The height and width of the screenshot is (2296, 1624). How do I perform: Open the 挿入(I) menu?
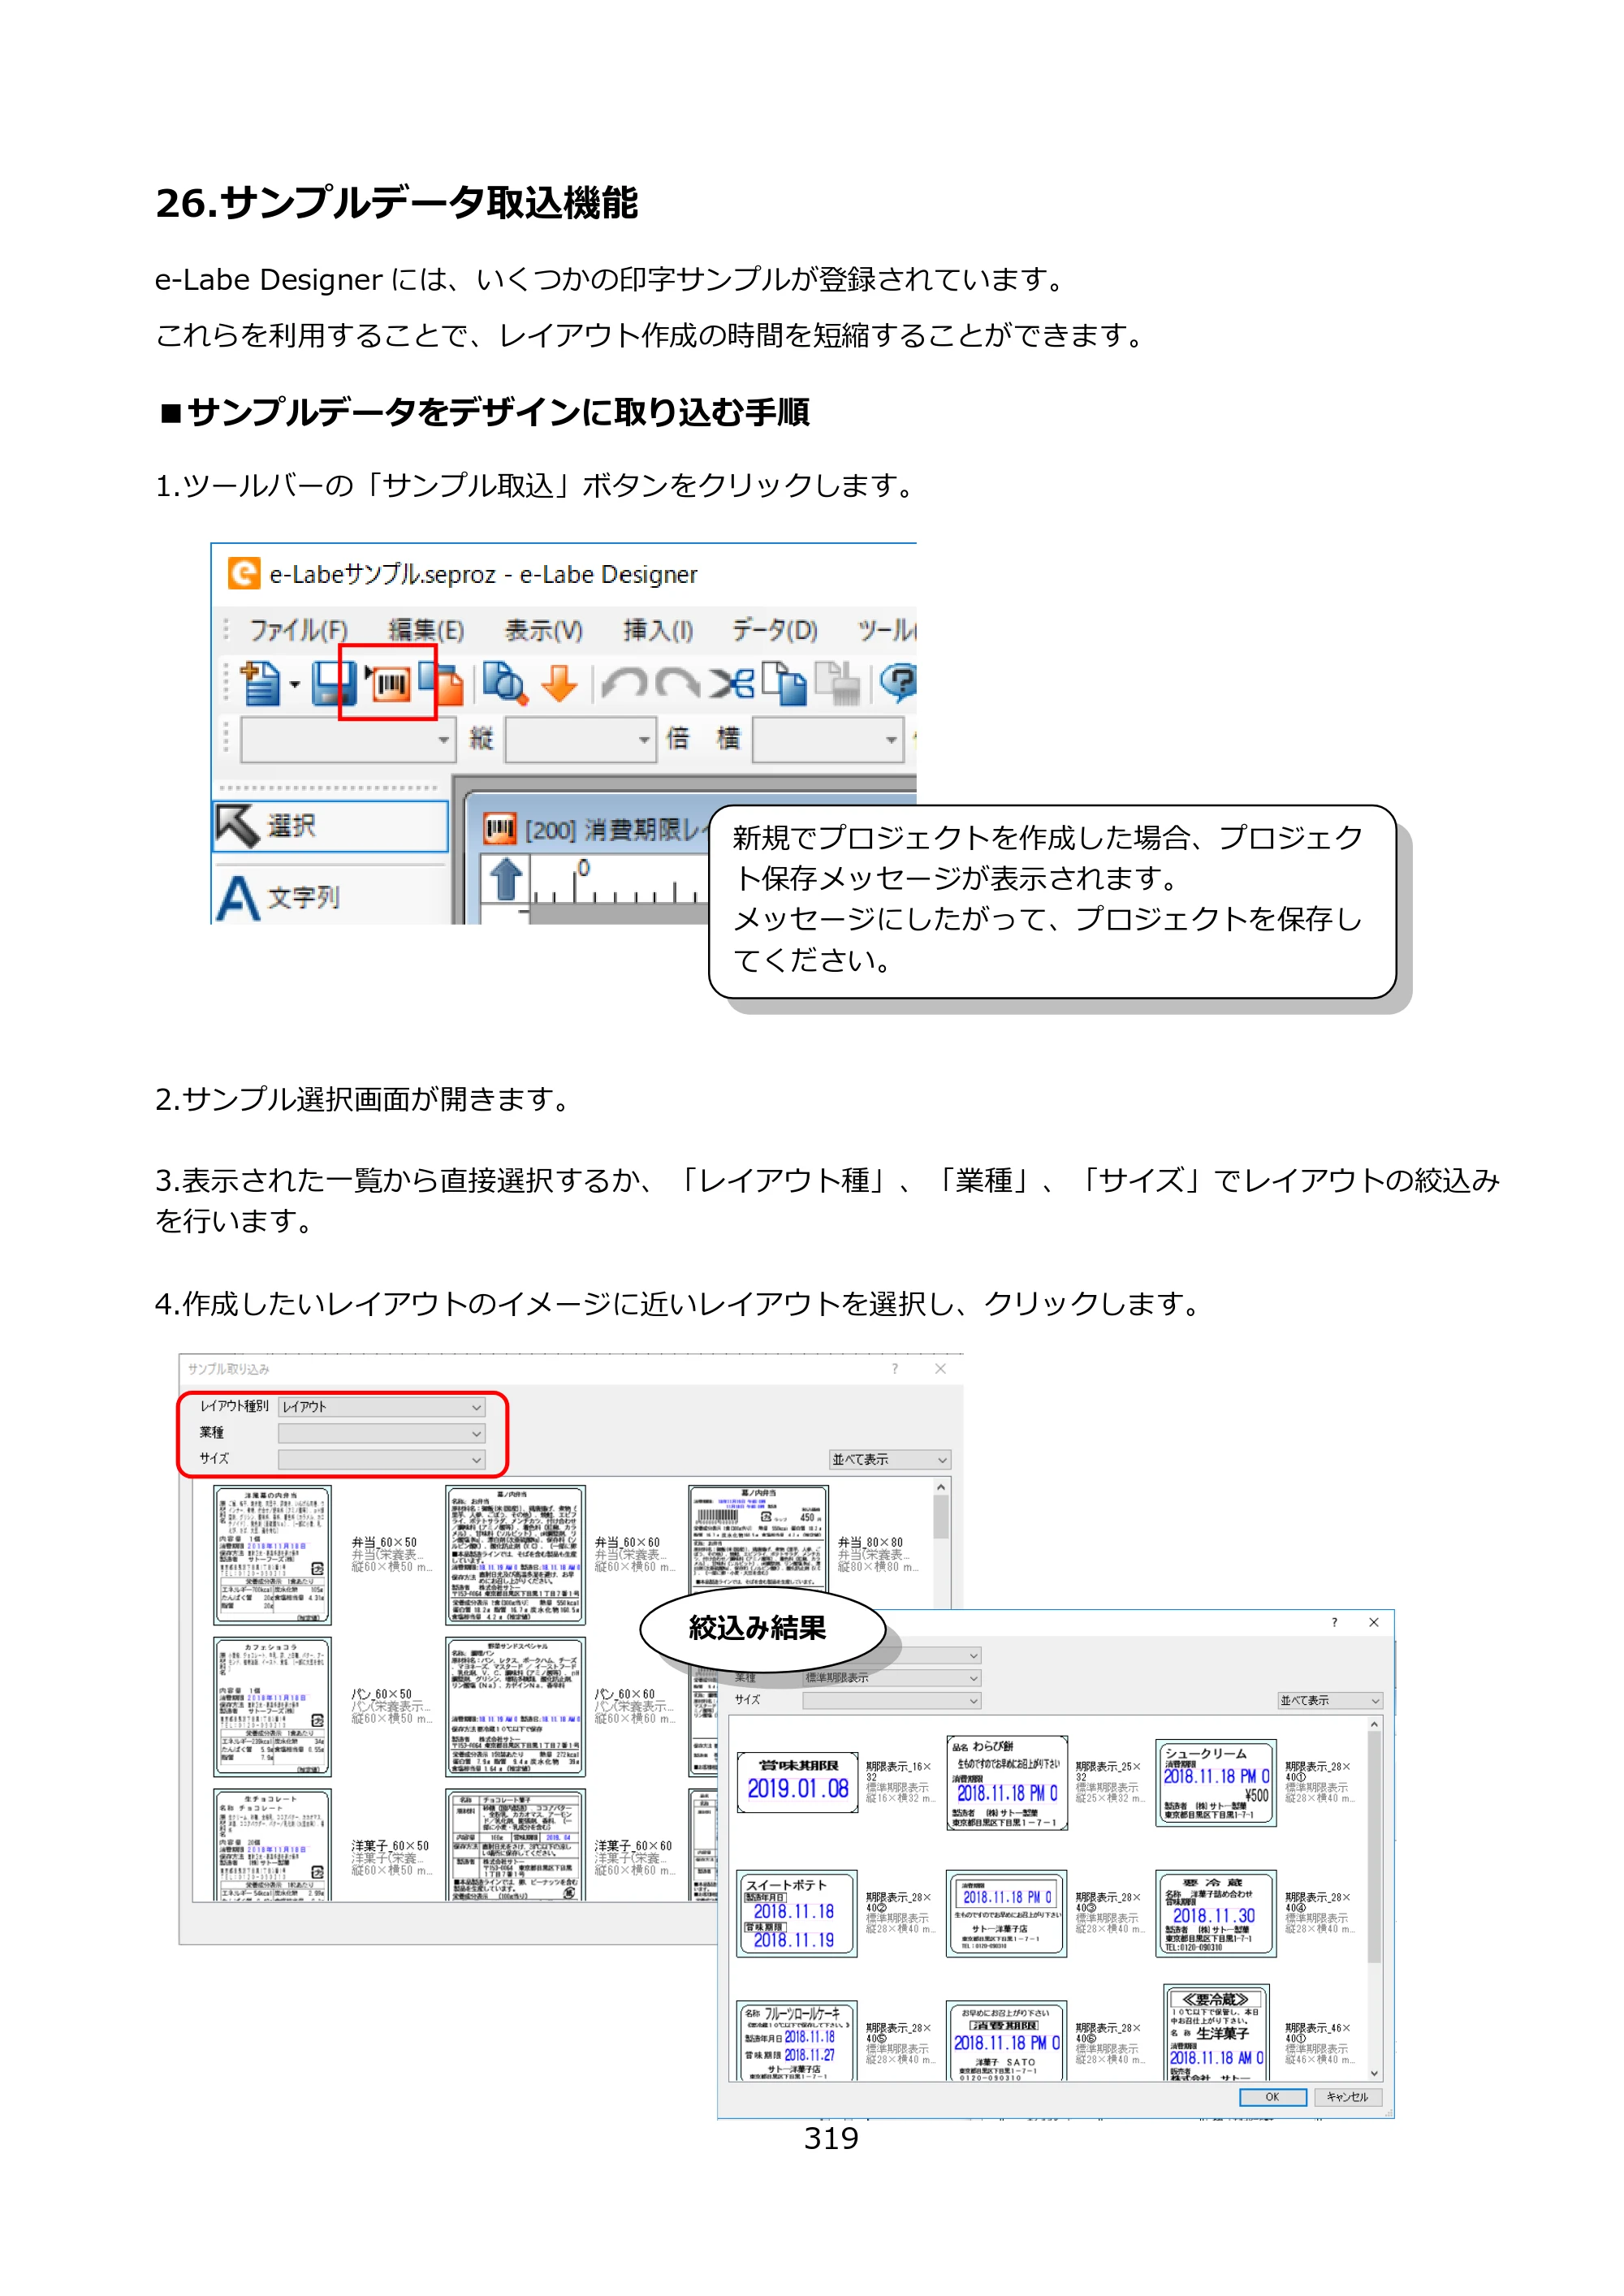point(658,630)
